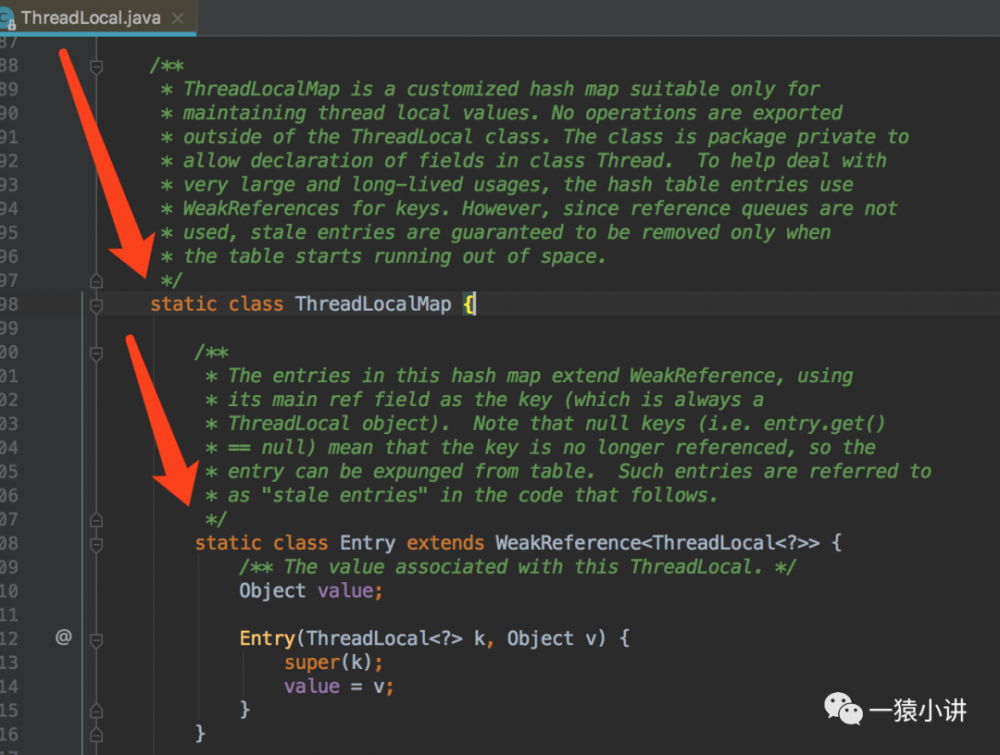This screenshot has width=1000, height=755.
Task: Click fold end marker of Entry class
Action: click(x=96, y=735)
